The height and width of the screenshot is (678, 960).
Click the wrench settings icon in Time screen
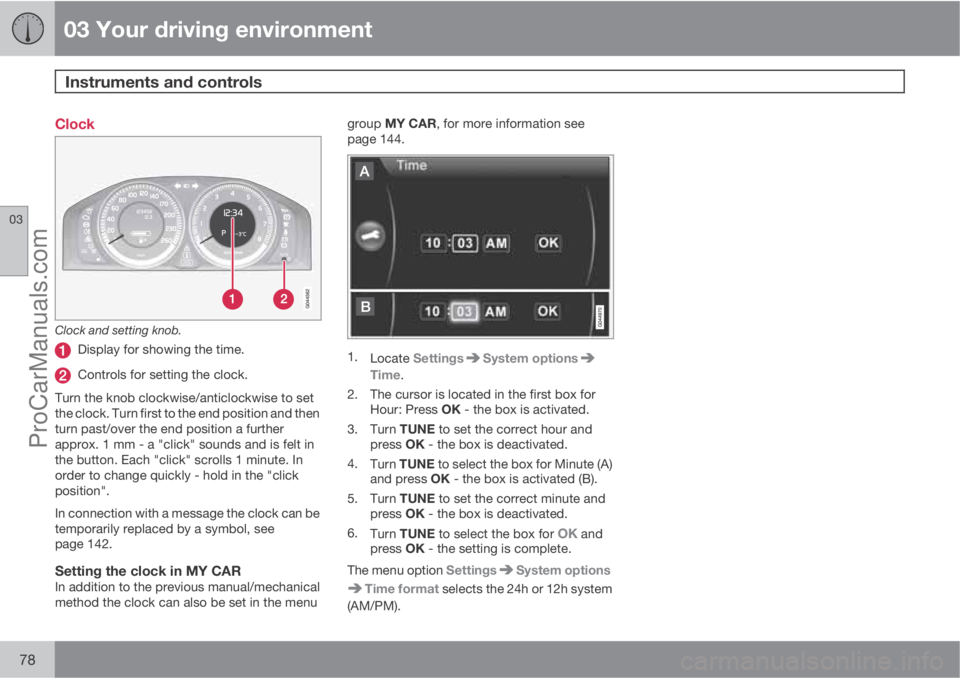tap(370, 236)
